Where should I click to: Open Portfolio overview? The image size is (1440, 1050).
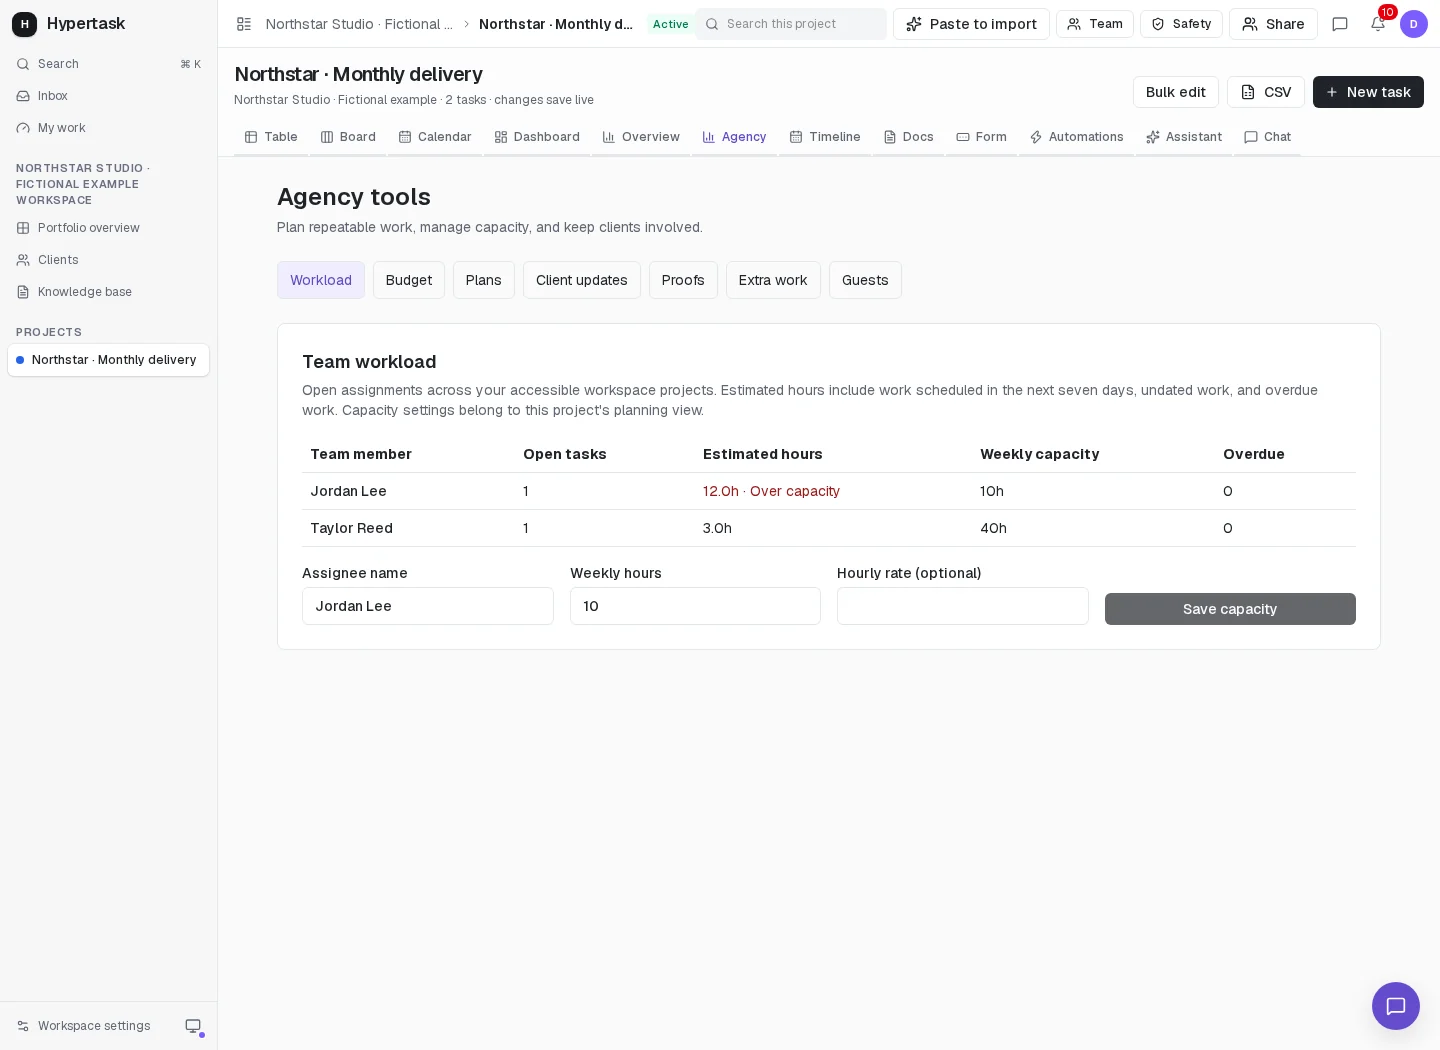point(108,228)
